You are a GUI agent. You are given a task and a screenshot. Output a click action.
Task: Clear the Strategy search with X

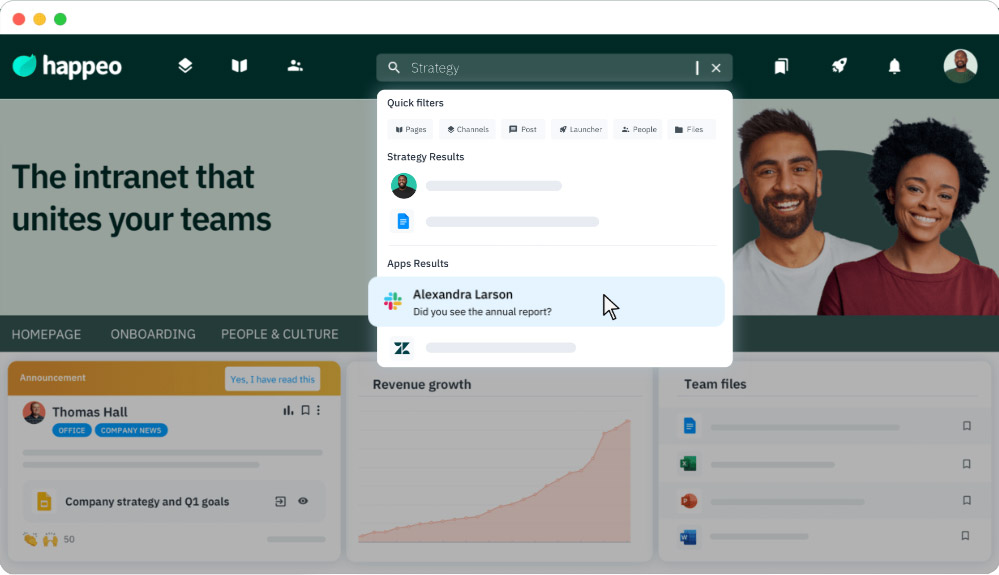coord(716,68)
